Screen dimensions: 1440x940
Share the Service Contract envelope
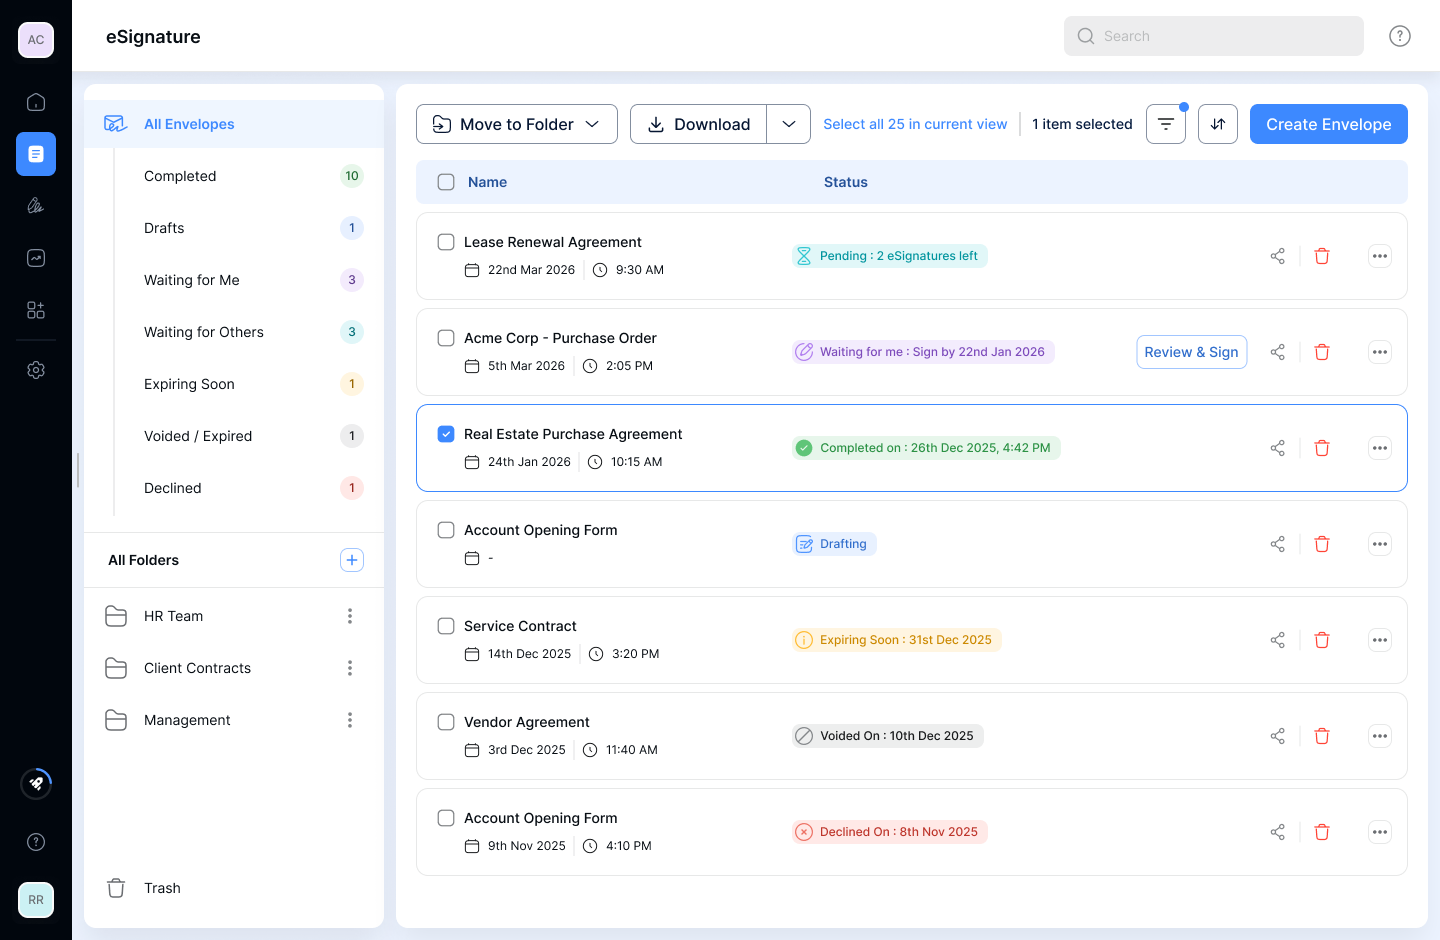1277,640
